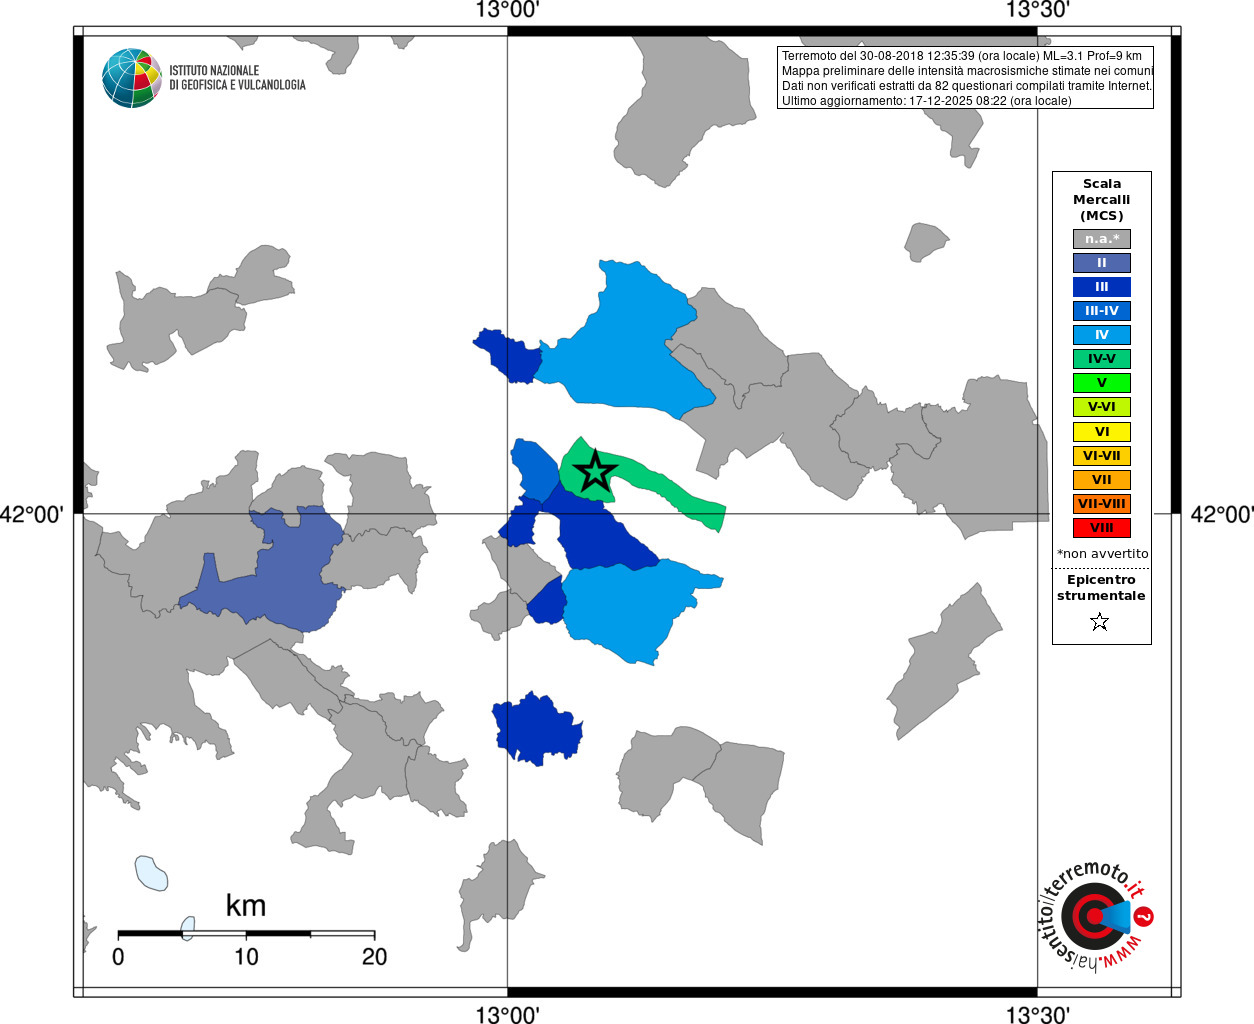Click 'ISTITUTO NAZIONALE DI GEOFISICA E VULCANOLOGIA' text
1254x1024 pixels.
[x=237, y=78]
